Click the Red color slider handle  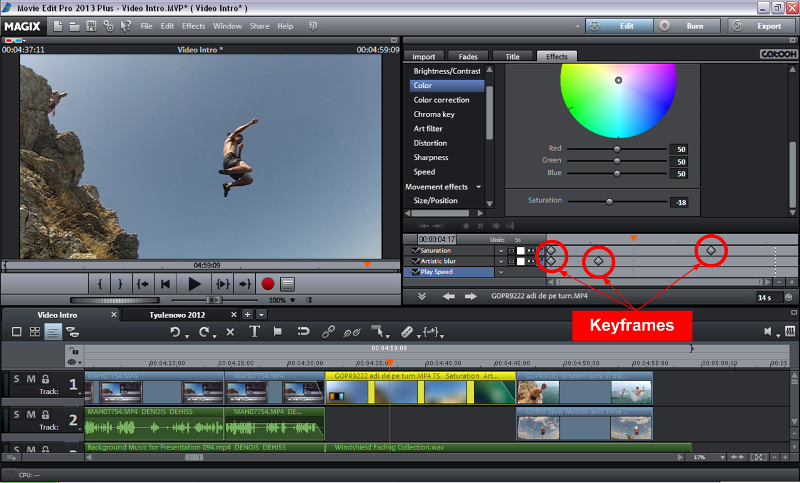pos(617,149)
